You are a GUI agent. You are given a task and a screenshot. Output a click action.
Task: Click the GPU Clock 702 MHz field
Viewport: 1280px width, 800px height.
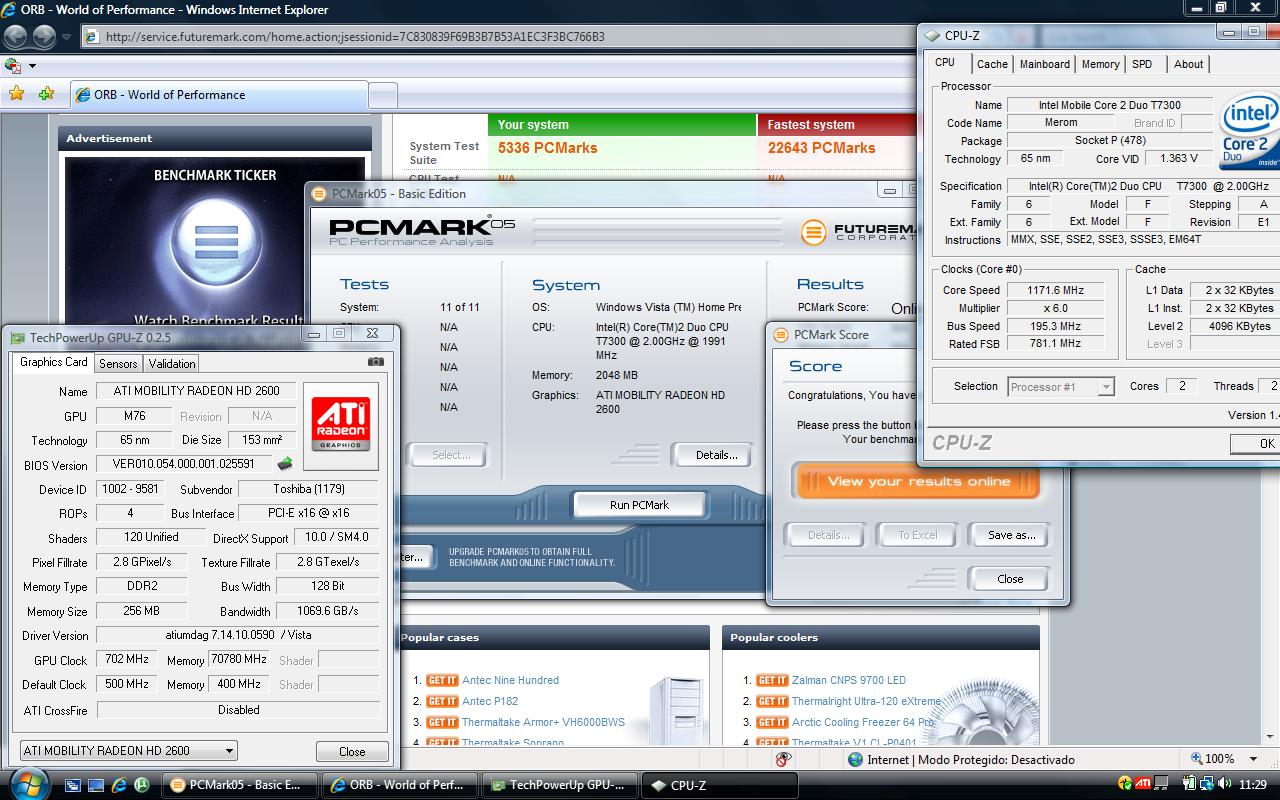(127, 660)
